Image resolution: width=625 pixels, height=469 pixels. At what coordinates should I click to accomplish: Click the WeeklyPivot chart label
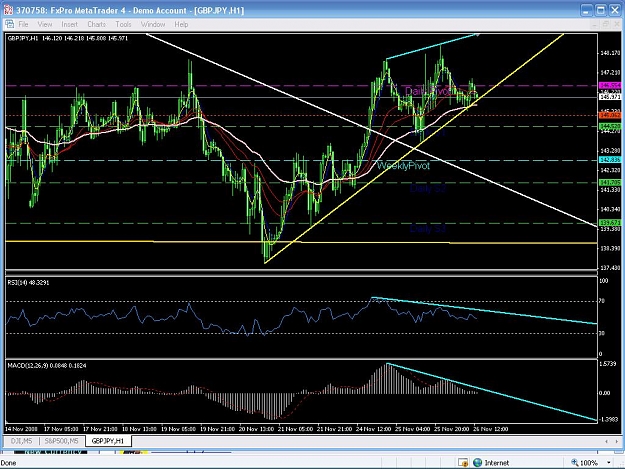coord(403,166)
